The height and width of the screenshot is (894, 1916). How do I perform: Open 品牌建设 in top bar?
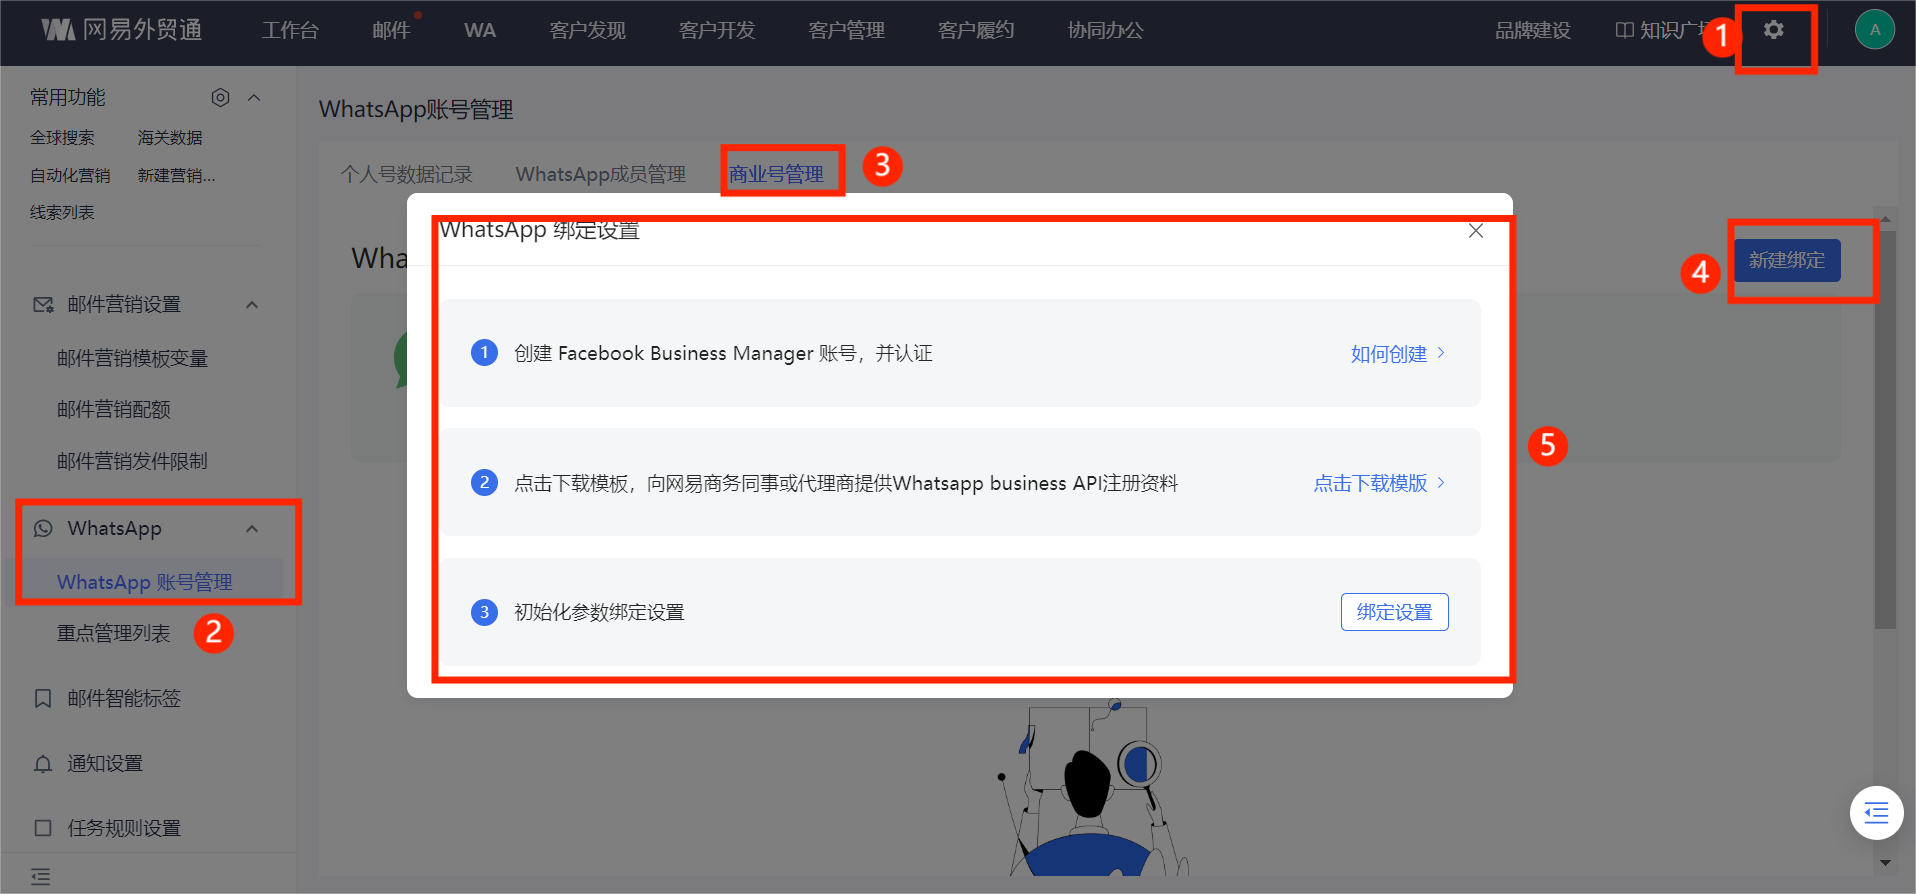pyautogui.click(x=1532, y=30)
